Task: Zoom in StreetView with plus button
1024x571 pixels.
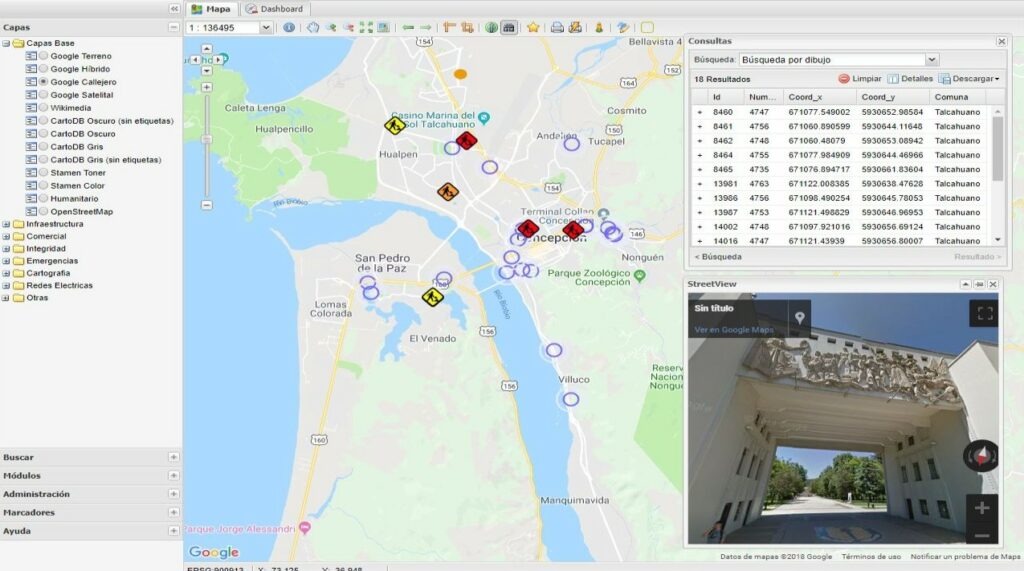Action: (982, 508)
